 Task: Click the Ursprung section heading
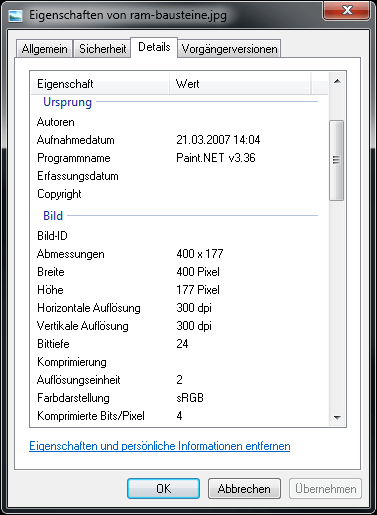click(x=67, y=102)
